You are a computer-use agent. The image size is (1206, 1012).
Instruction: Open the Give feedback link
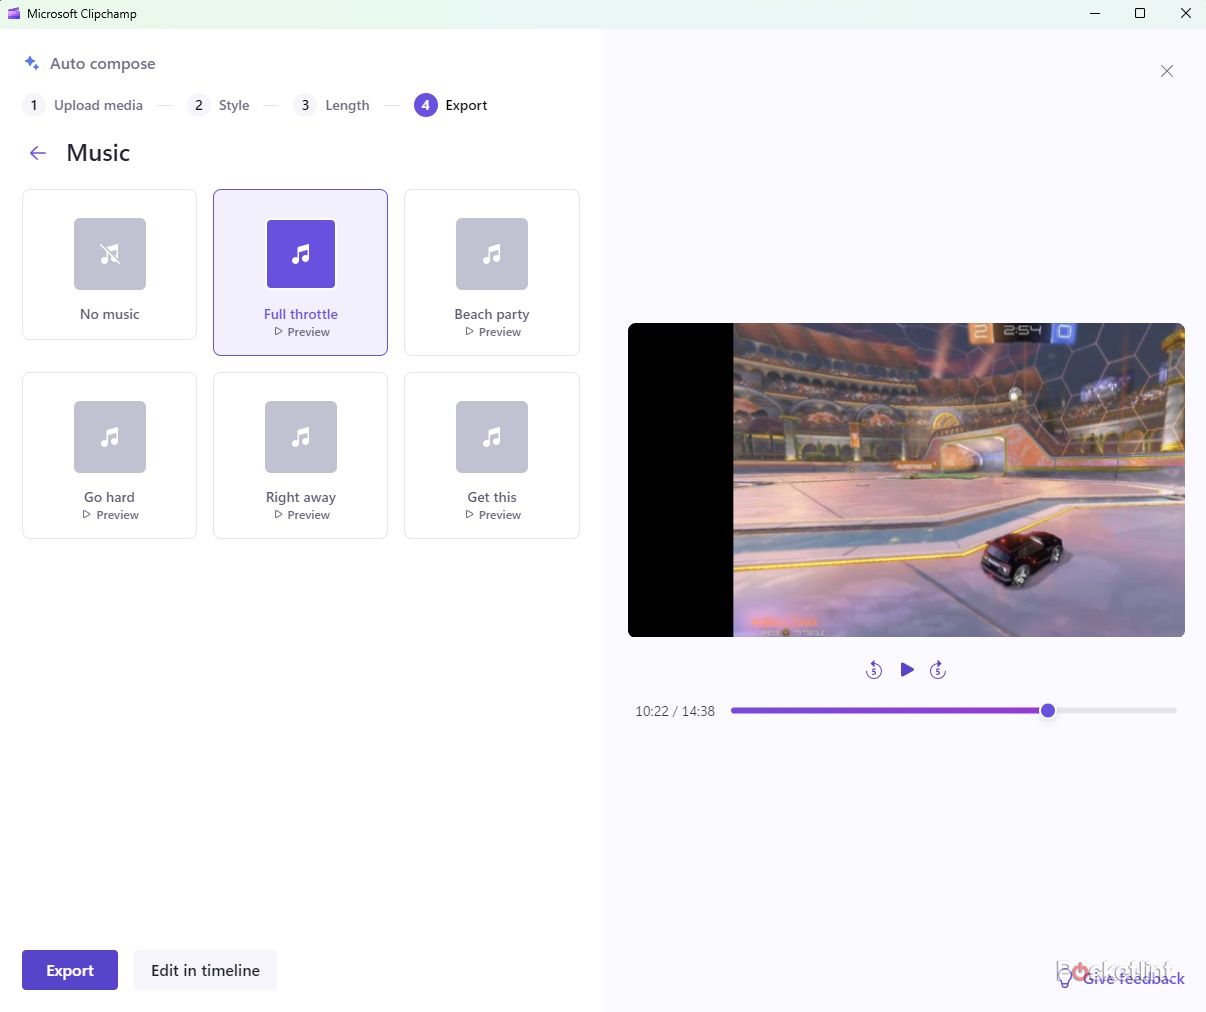point(1122,979)
